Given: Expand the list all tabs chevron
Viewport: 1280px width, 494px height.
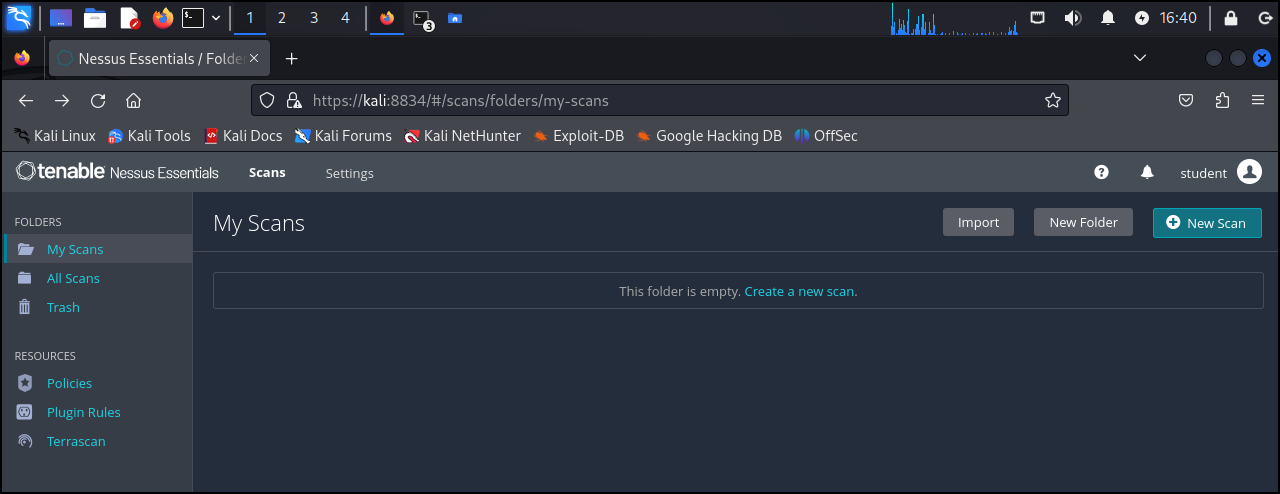Looking at the screenshot, I should 1139,59.
